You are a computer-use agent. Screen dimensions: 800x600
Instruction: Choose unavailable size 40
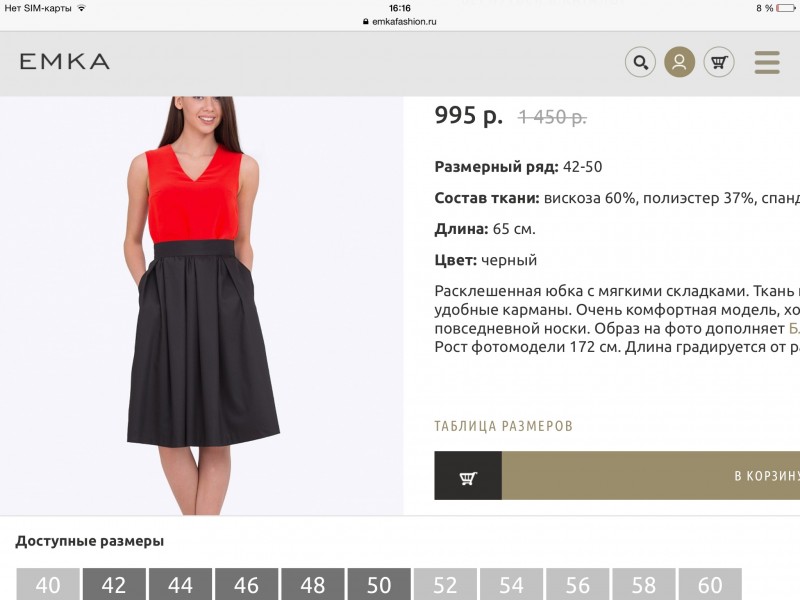(48, 584)
